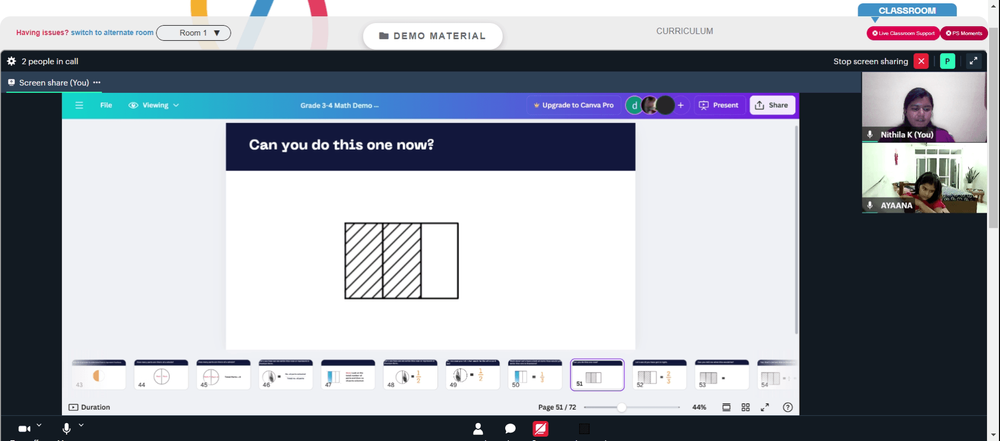Open the call settings gear icon
Viewport: 1000px width, 441px height.
(11, 61)
